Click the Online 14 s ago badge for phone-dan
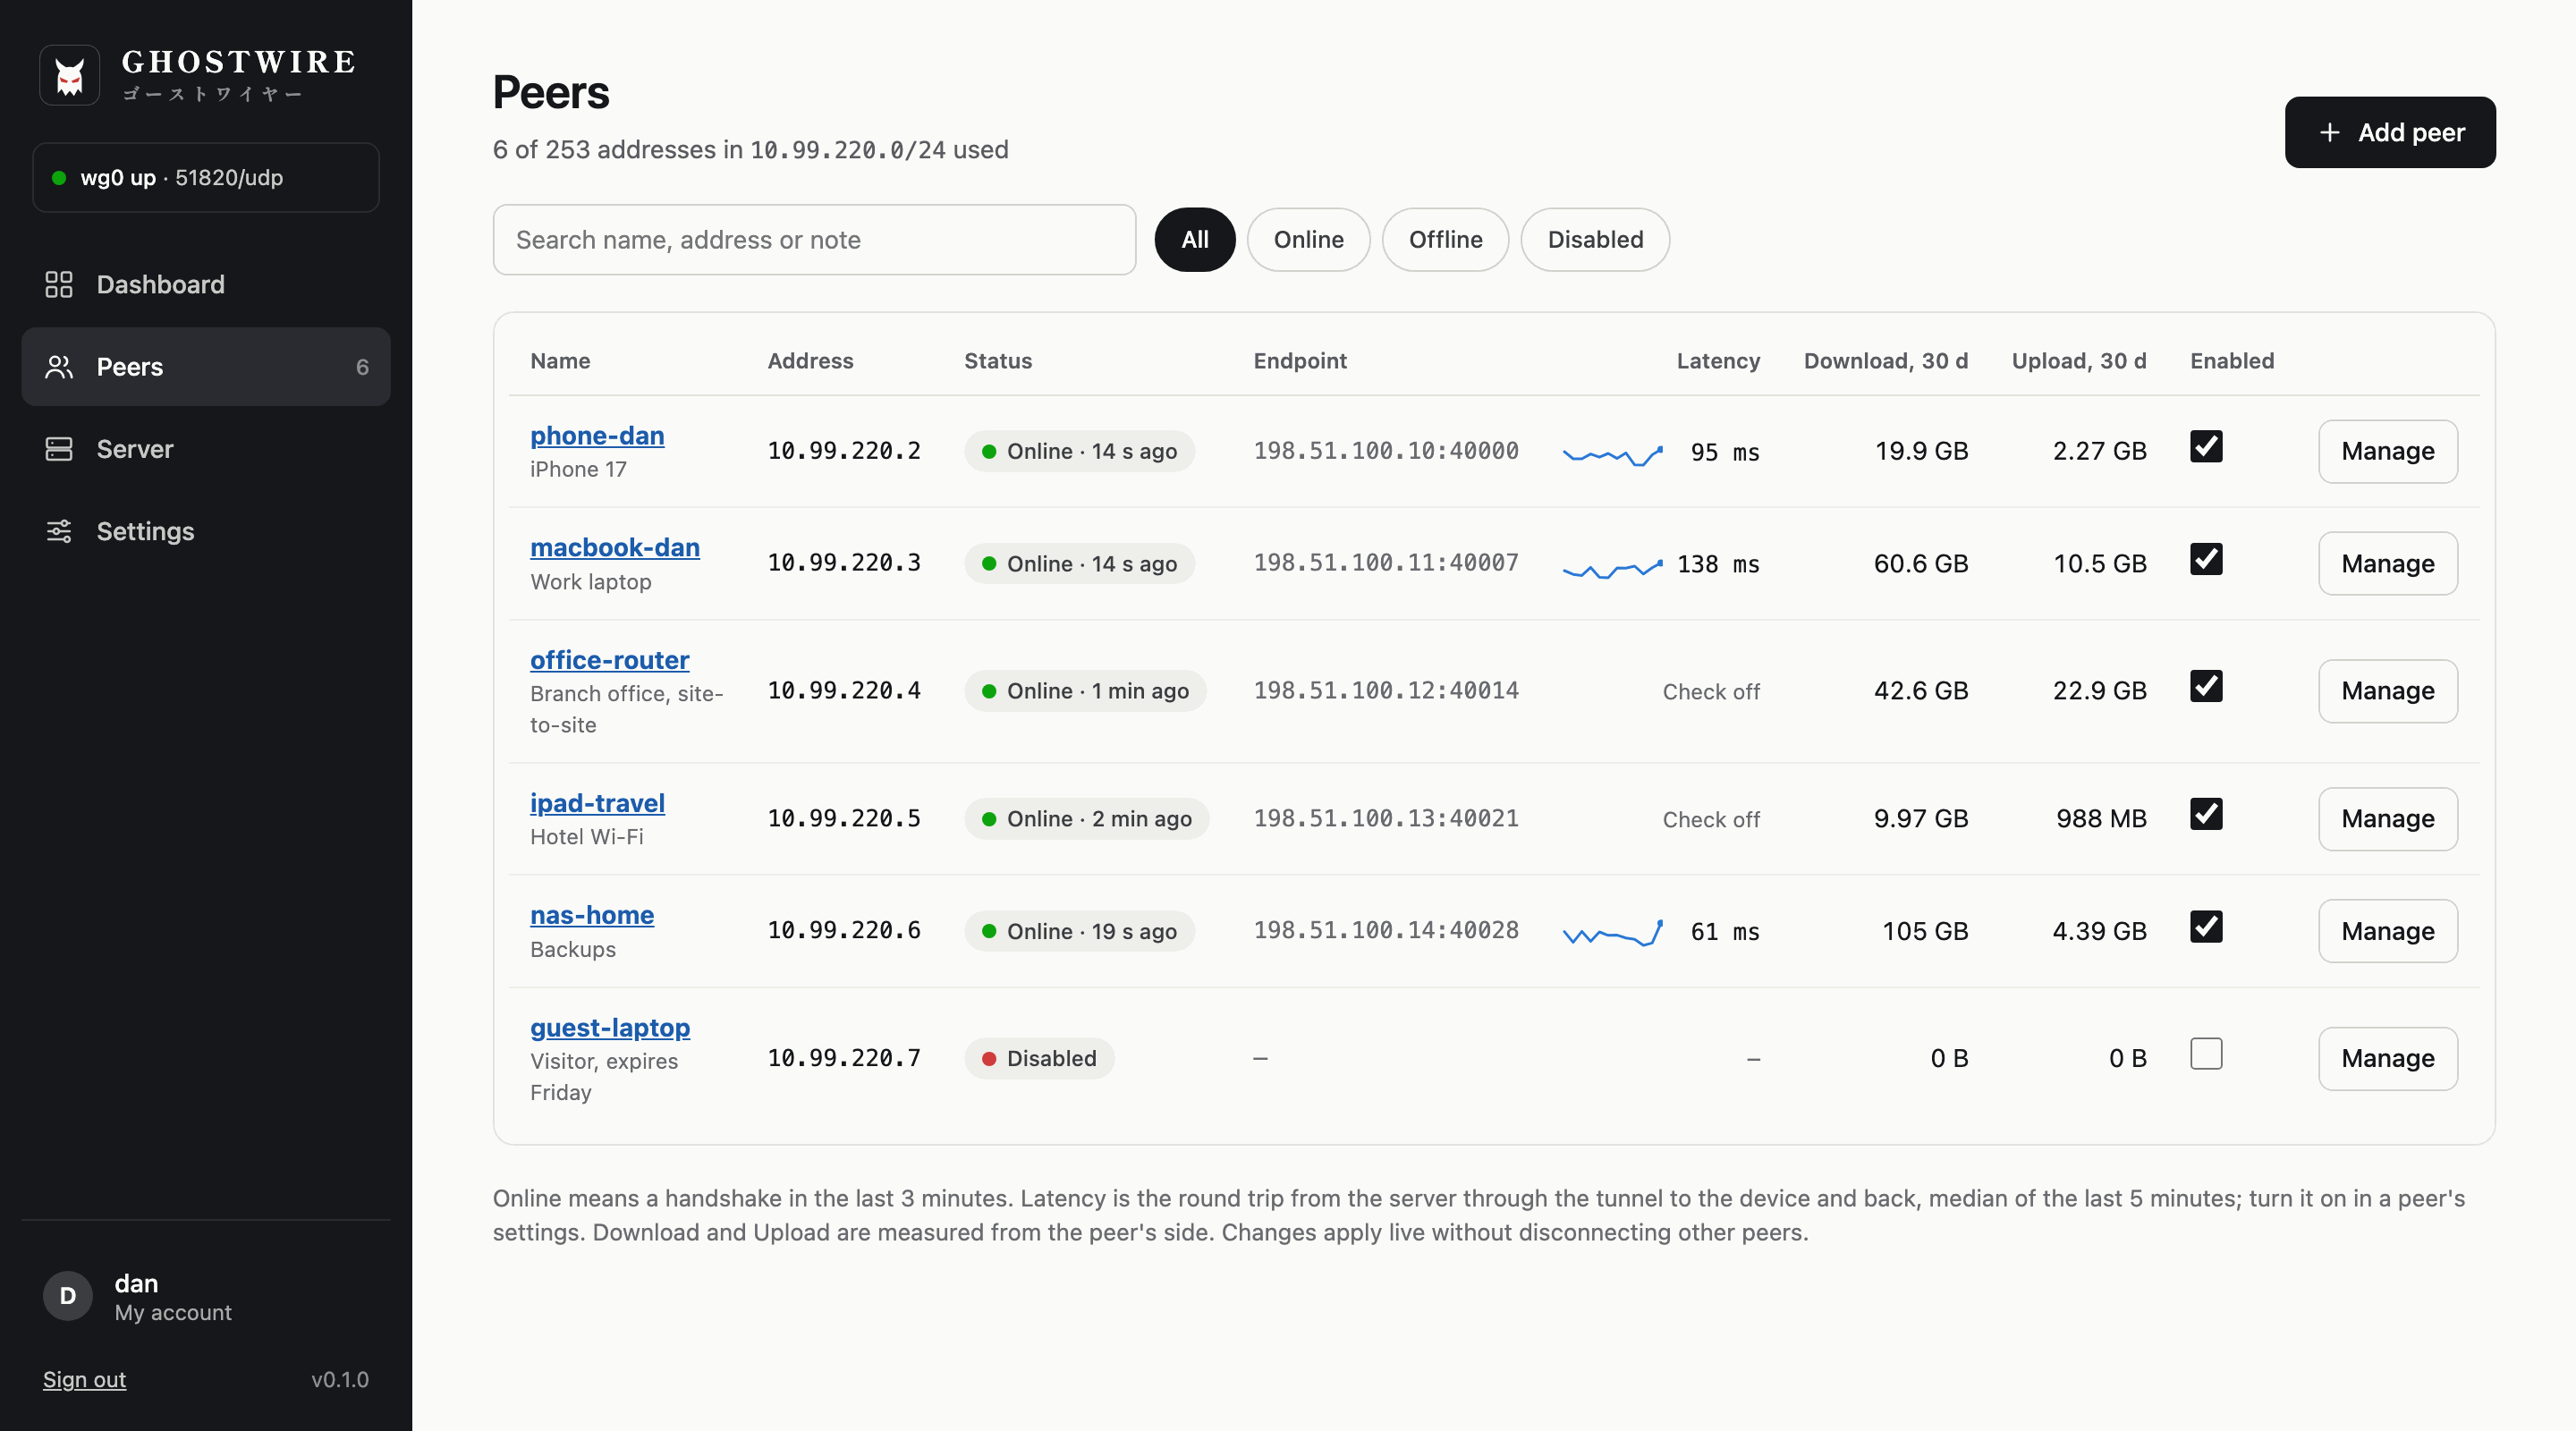Viewport: 2576px width, 1431px height. 1079,452
